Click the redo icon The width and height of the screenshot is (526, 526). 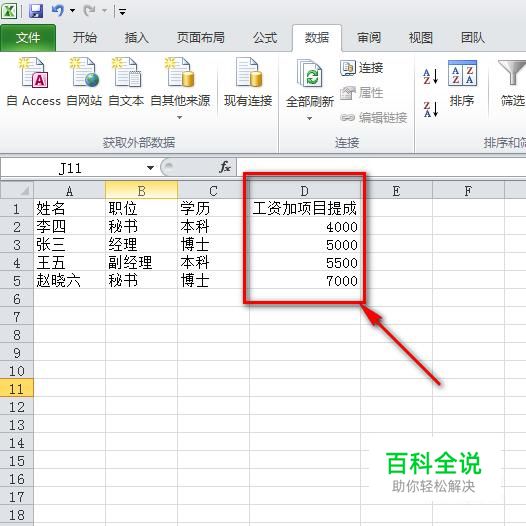(90, 11)
